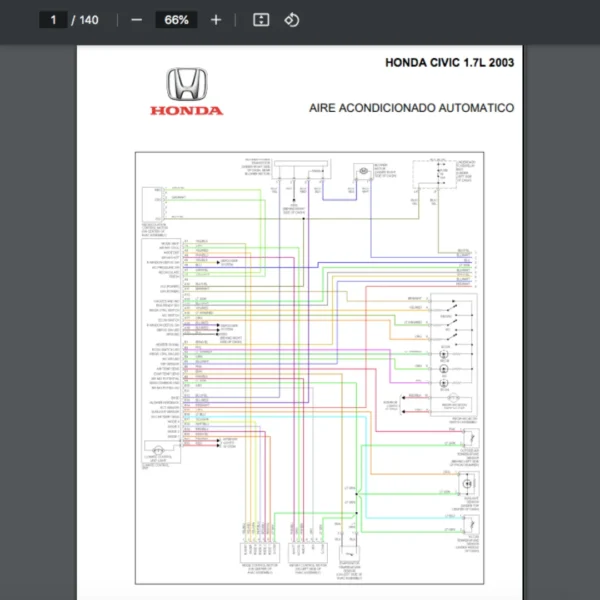Viewport: 600px width, 600px height.
Task: Click the red HONDA wordmark
Action: coord(187,111)
